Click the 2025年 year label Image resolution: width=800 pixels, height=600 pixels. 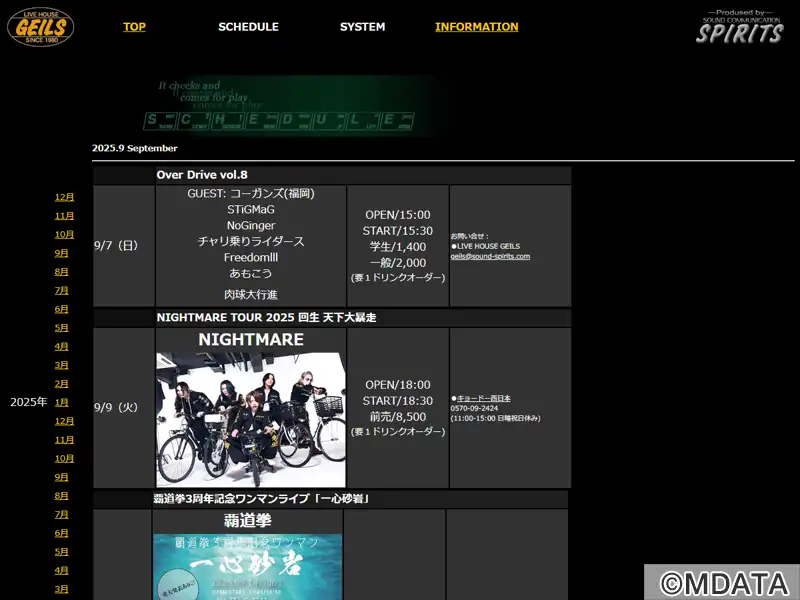[29, 402]
